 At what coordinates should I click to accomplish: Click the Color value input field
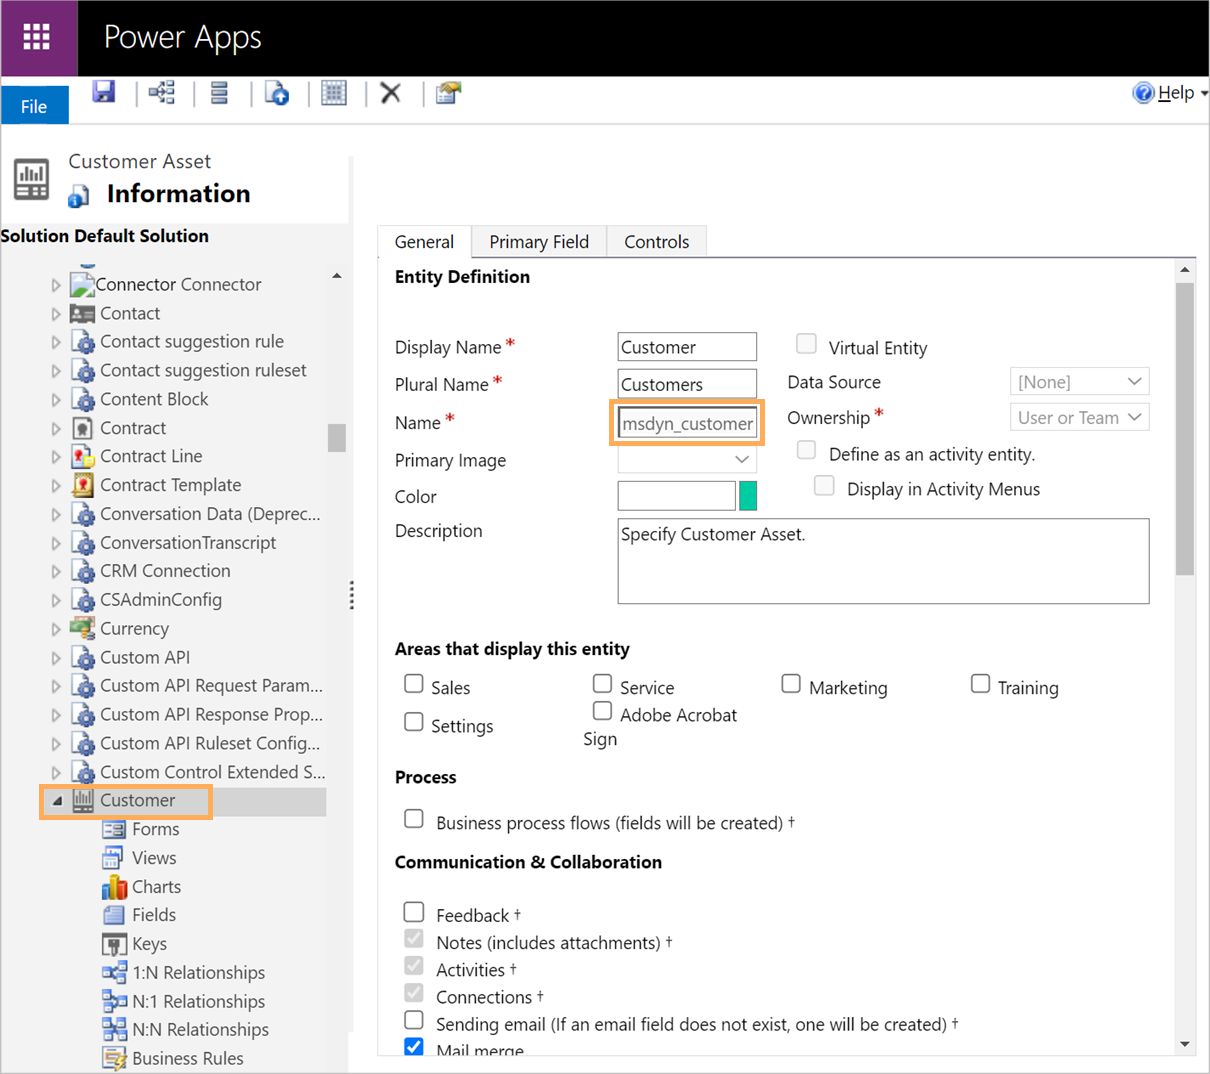click(x=677, y=496)
